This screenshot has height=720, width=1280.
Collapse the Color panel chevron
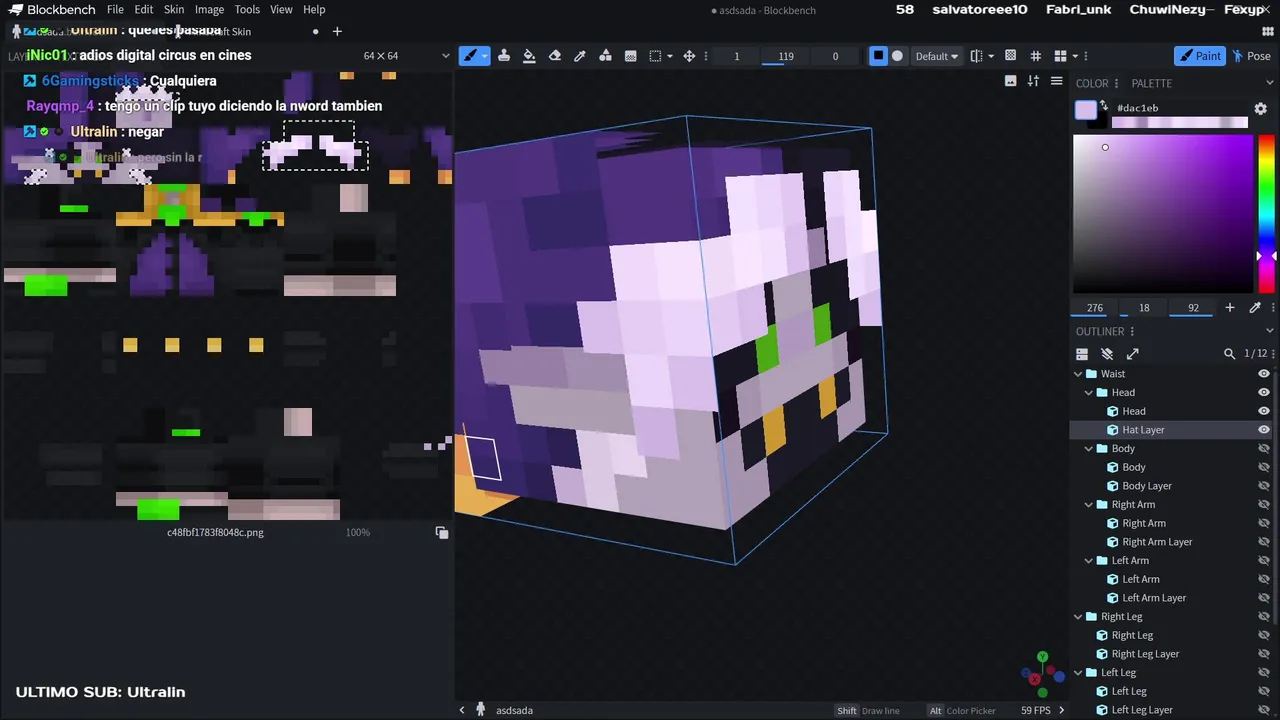tap(1270, 83)
